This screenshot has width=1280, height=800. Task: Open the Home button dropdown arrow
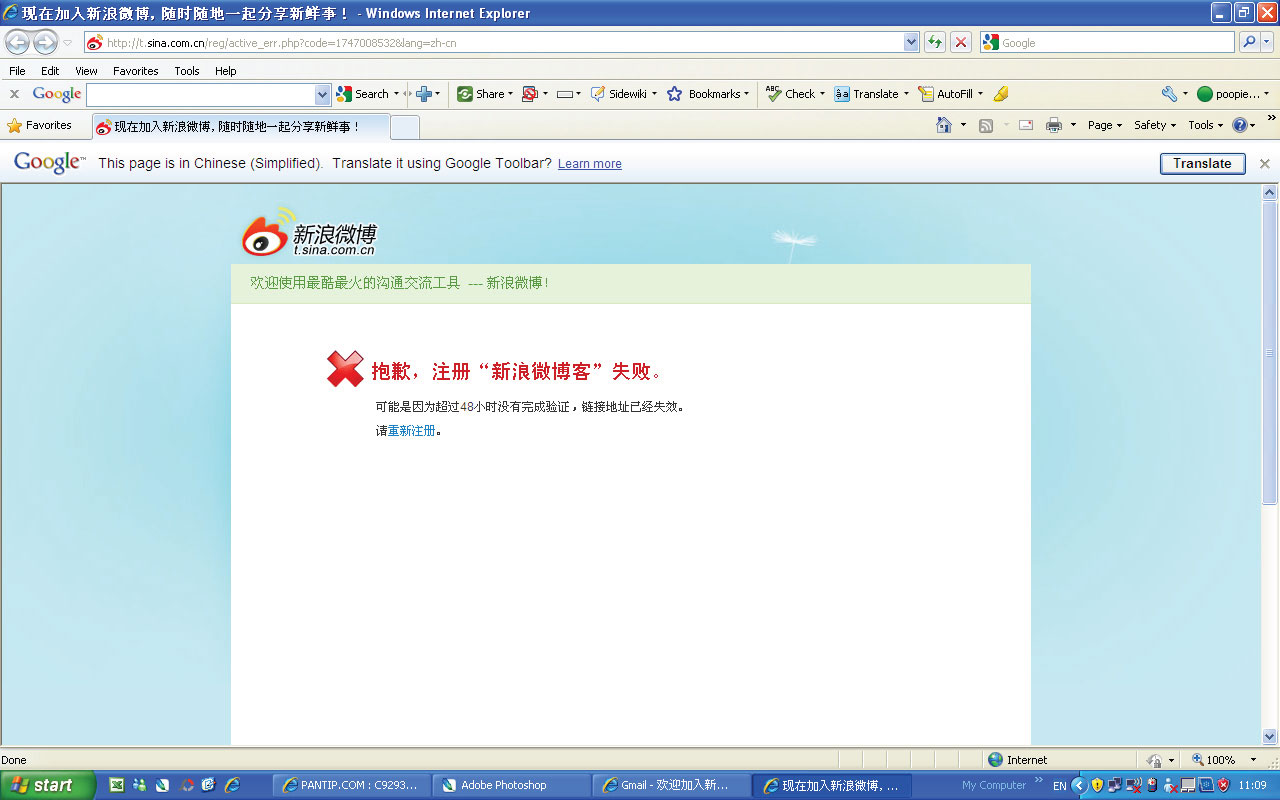pos(963,125)
